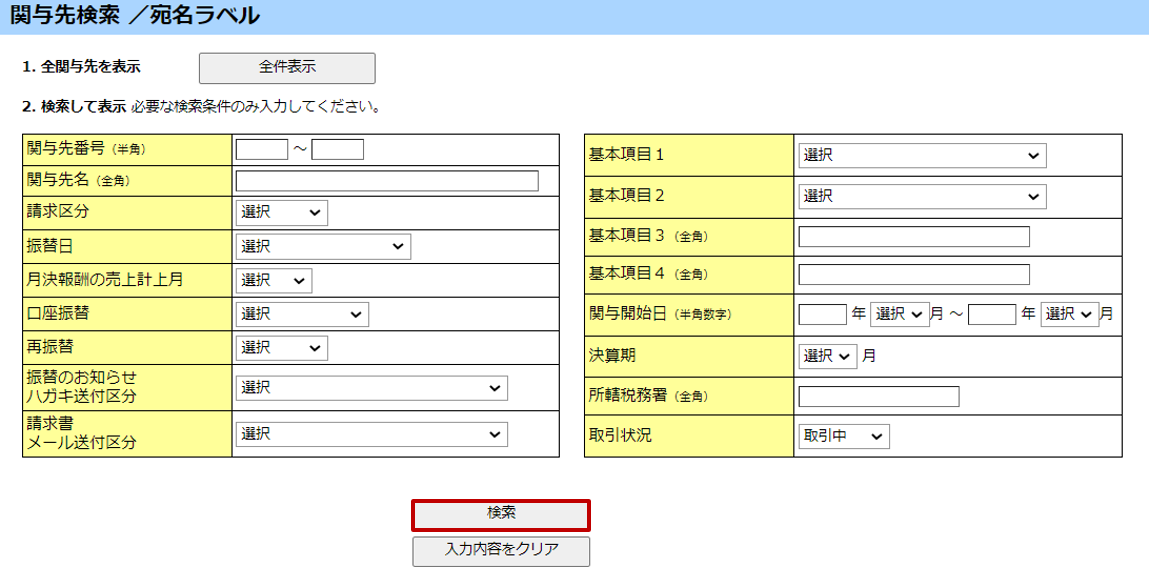Change 取引状況 dropdown showing 取引中
1149x586 pixels.
843,437
